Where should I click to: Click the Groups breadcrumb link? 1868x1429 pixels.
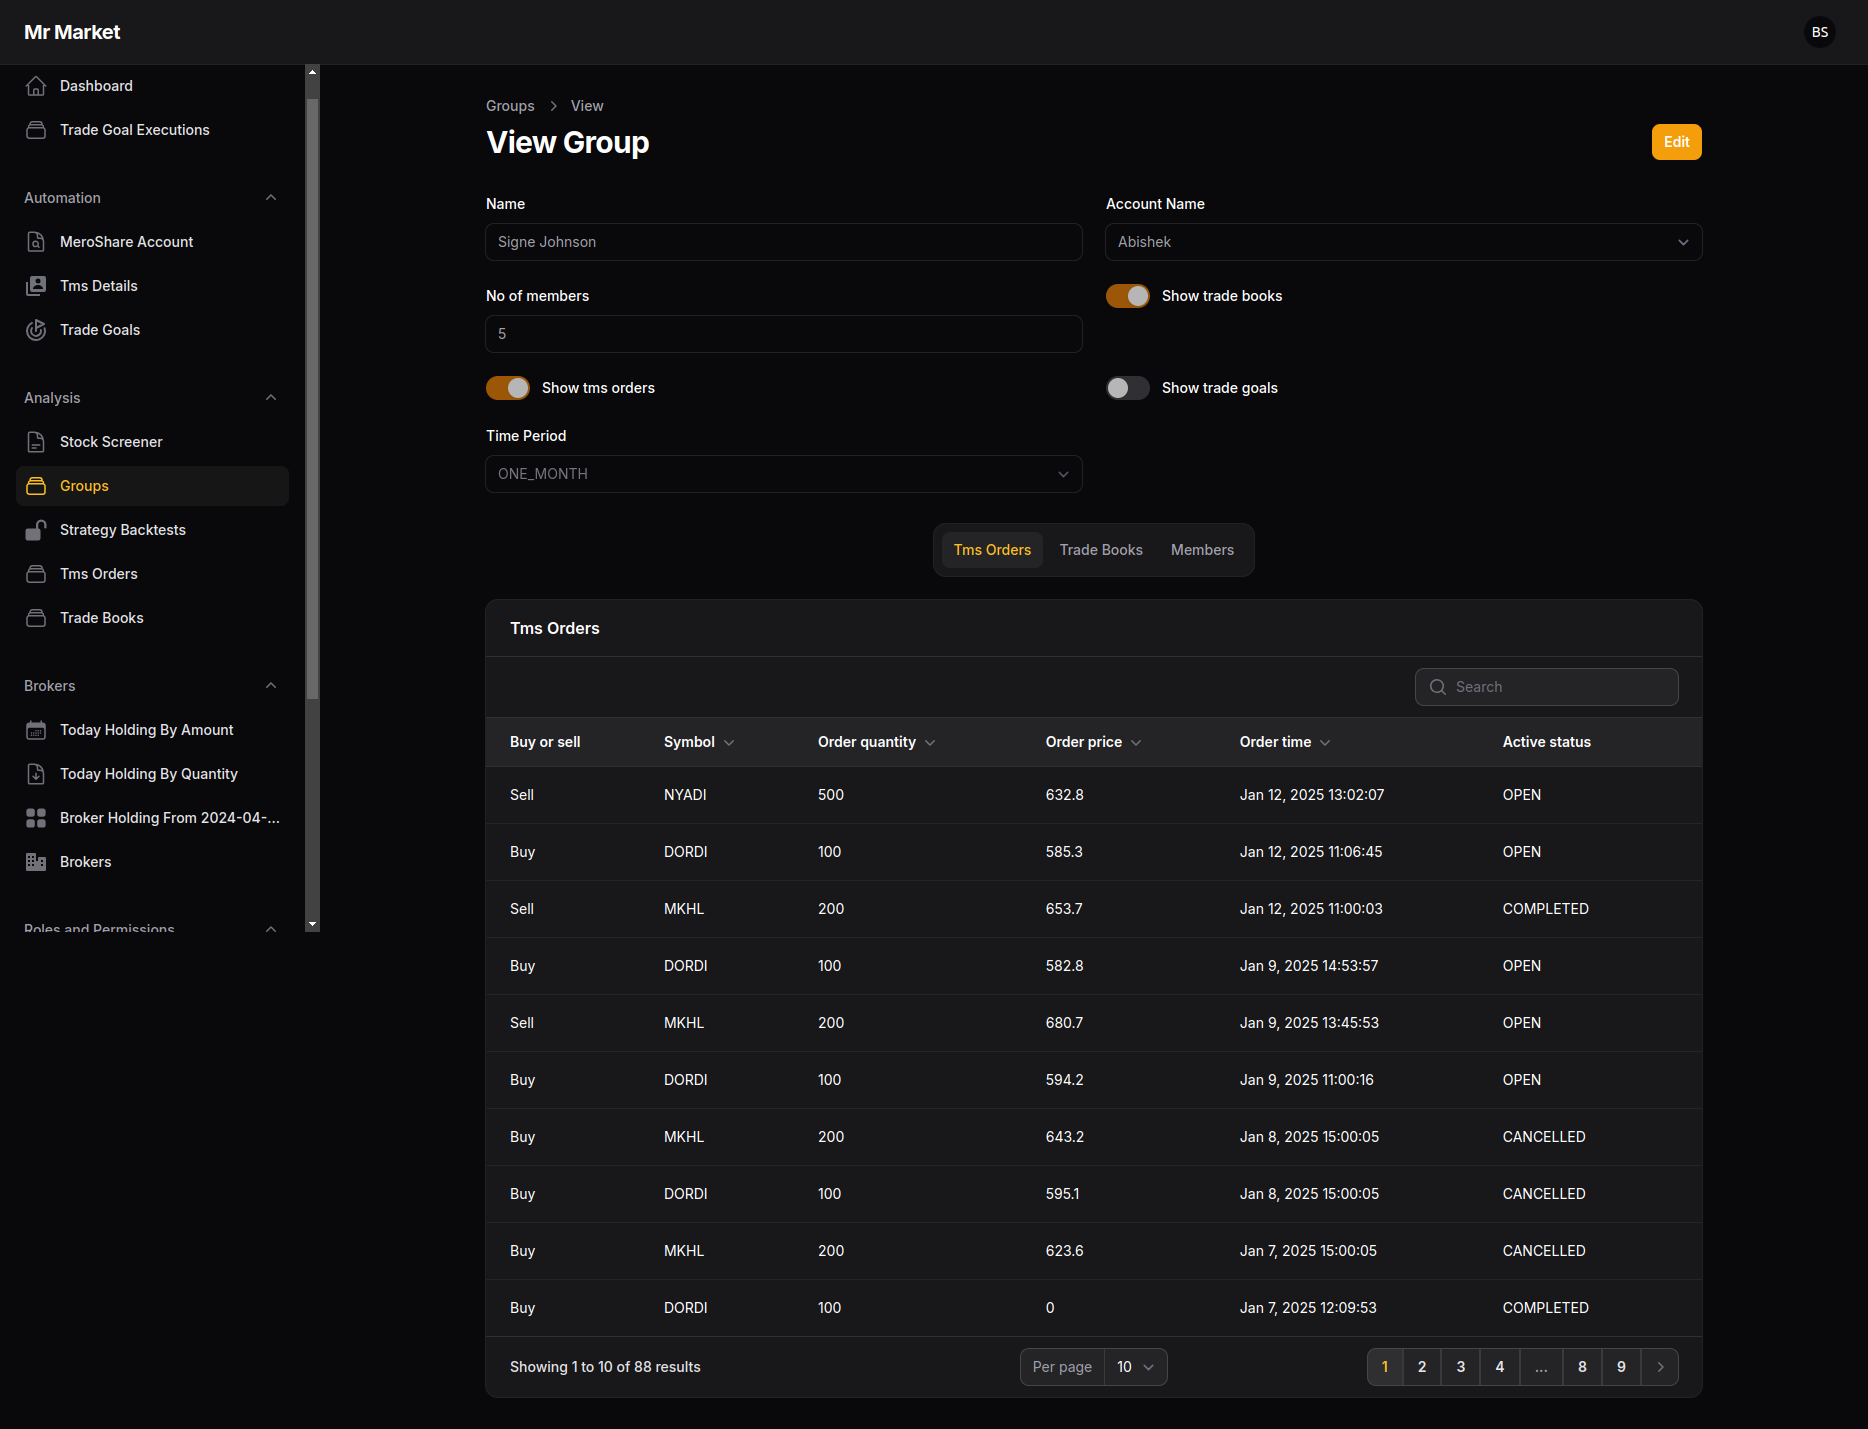(x=510, y=106)
